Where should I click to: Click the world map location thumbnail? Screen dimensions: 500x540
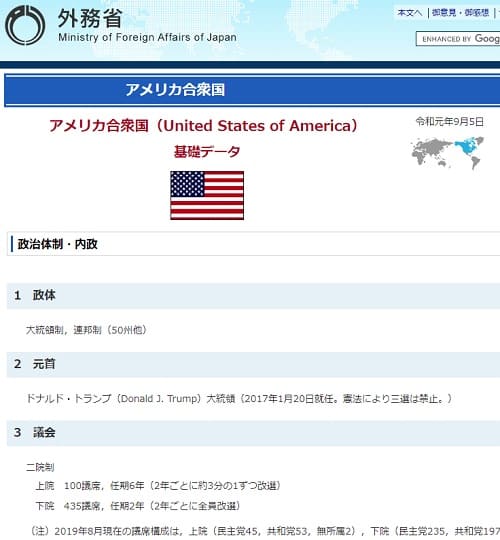(447, 153)
